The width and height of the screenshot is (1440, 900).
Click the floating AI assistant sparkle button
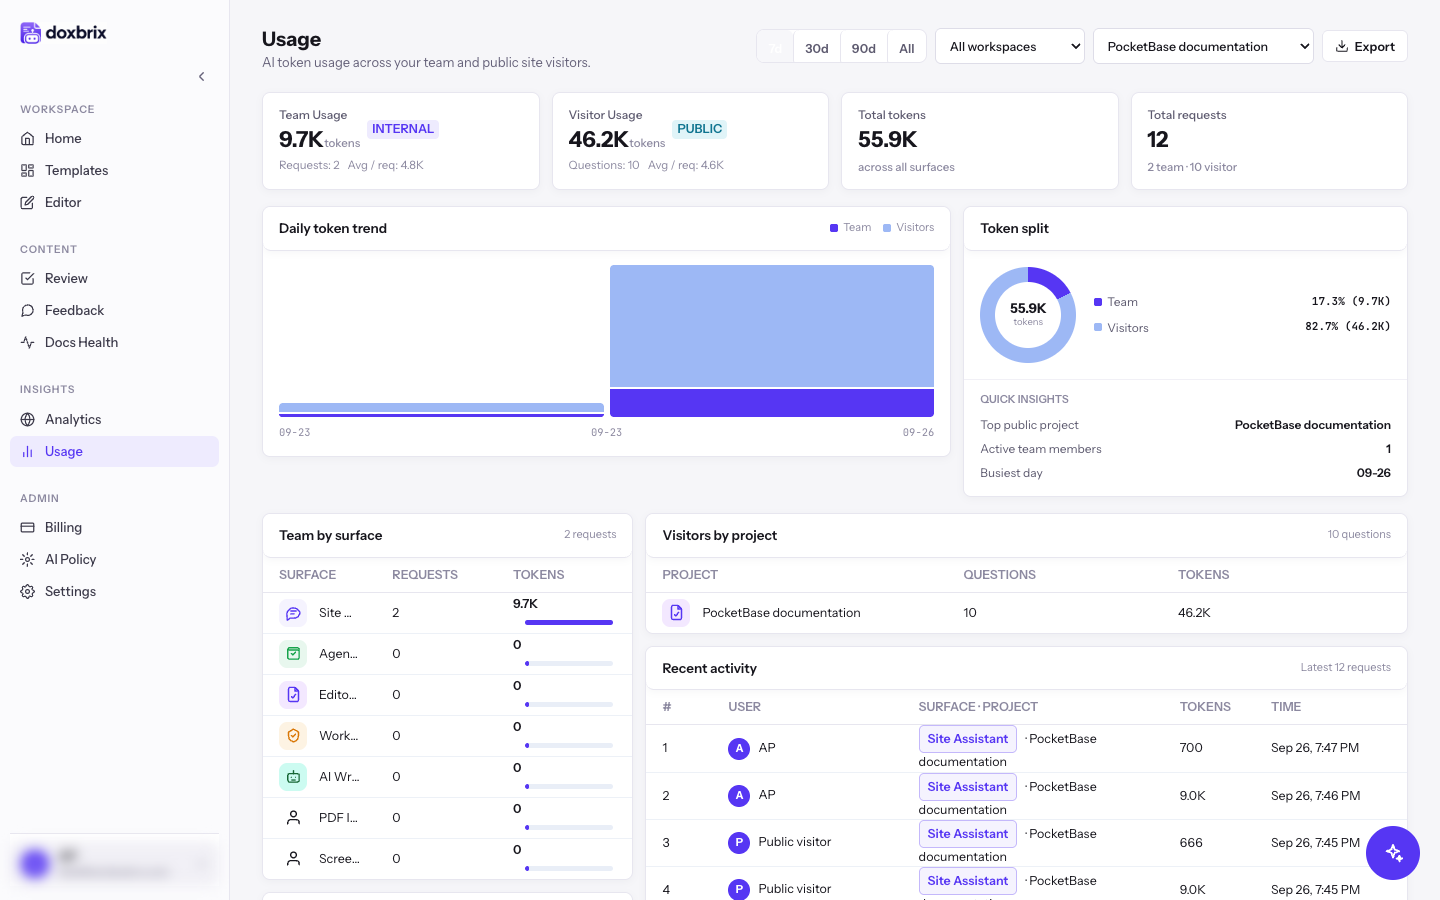(x=1393, y=853)
